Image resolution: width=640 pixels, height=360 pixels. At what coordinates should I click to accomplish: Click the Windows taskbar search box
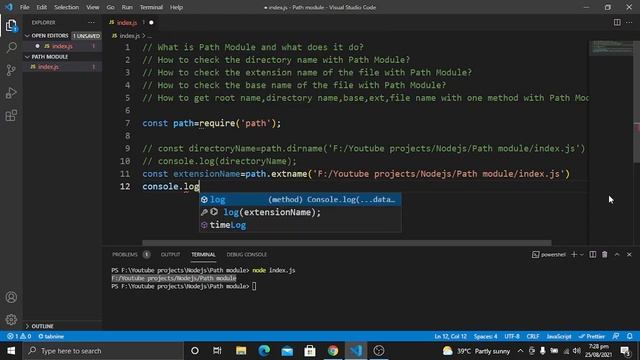(103, 351)
